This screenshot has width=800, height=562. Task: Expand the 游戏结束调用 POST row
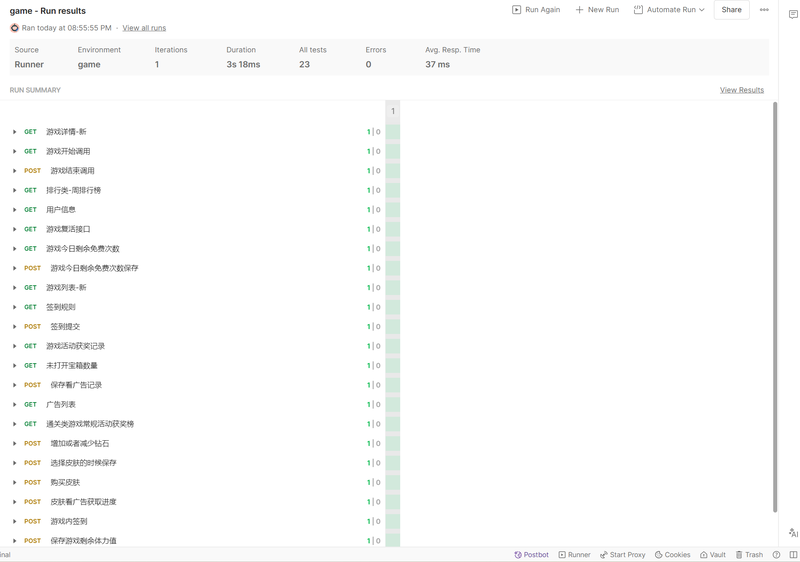14,171
